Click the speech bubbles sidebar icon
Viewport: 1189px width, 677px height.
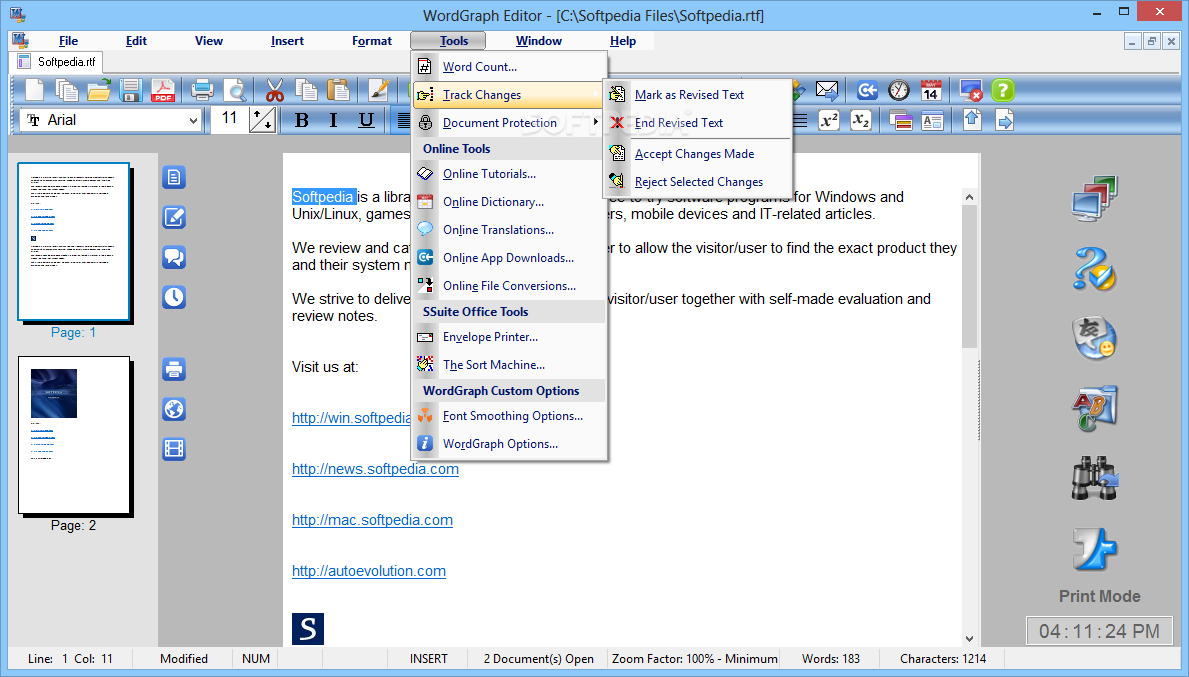[x=174, y=258]
